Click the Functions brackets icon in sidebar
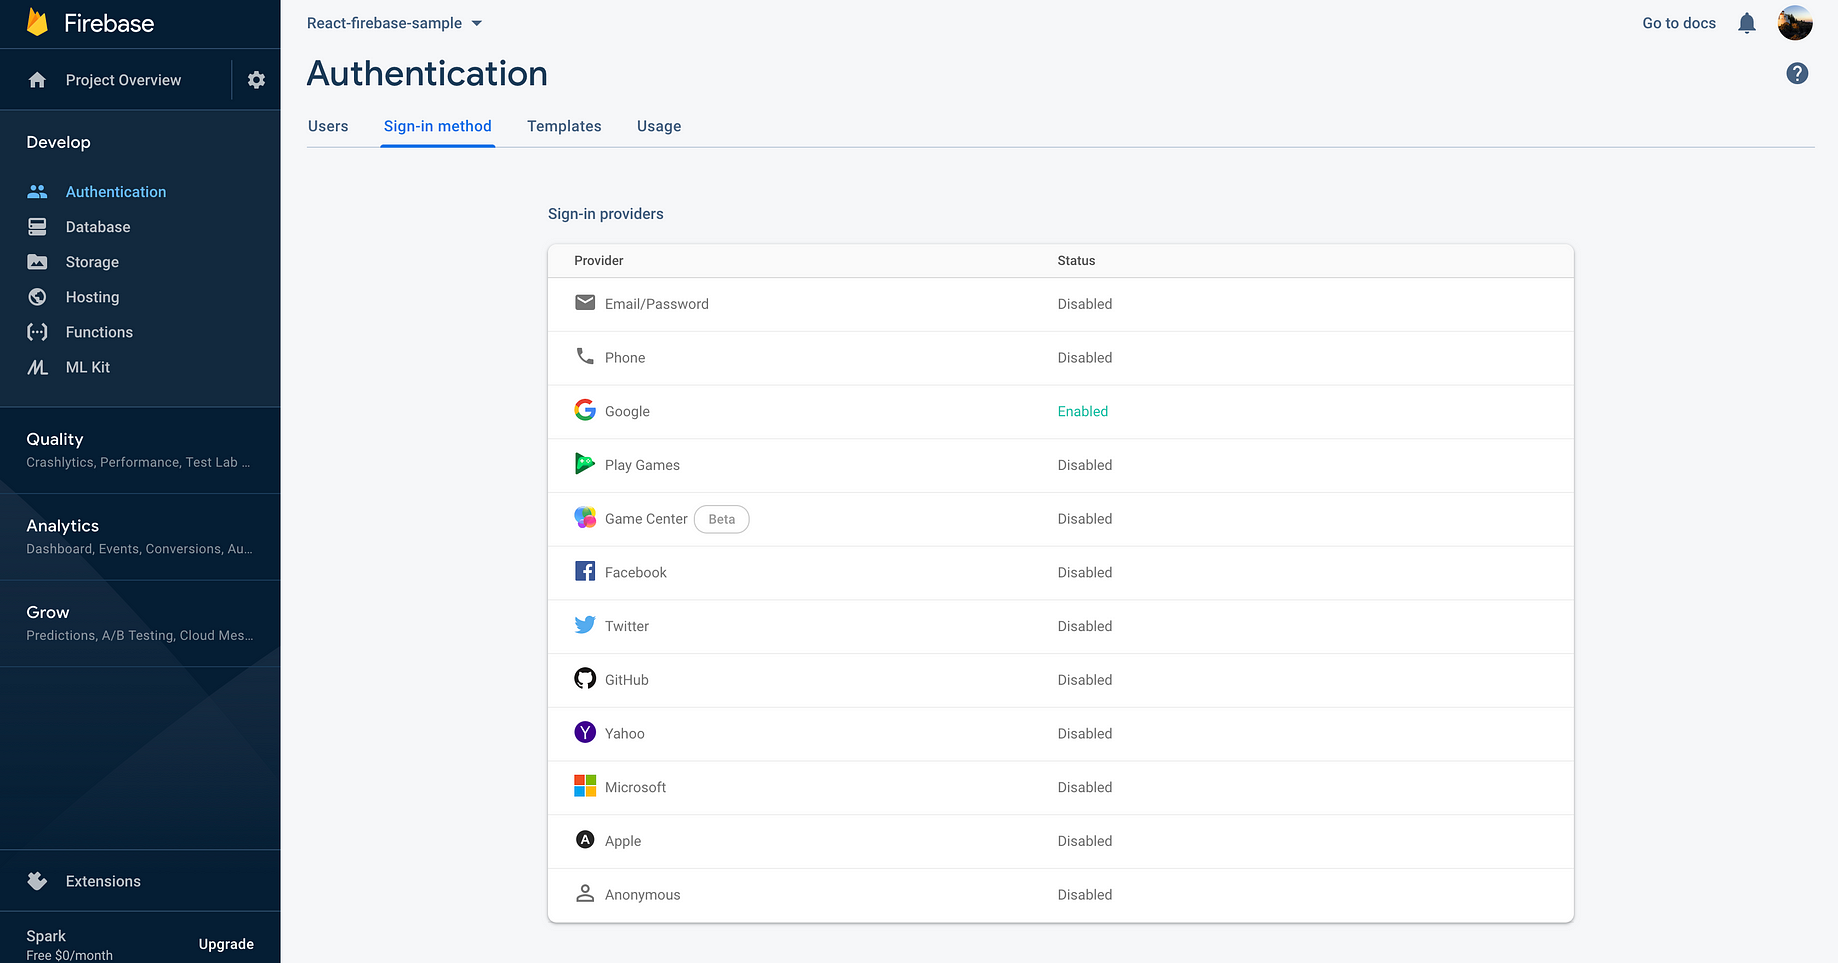This screenshot has height=963, width=1838. point(37,332)
